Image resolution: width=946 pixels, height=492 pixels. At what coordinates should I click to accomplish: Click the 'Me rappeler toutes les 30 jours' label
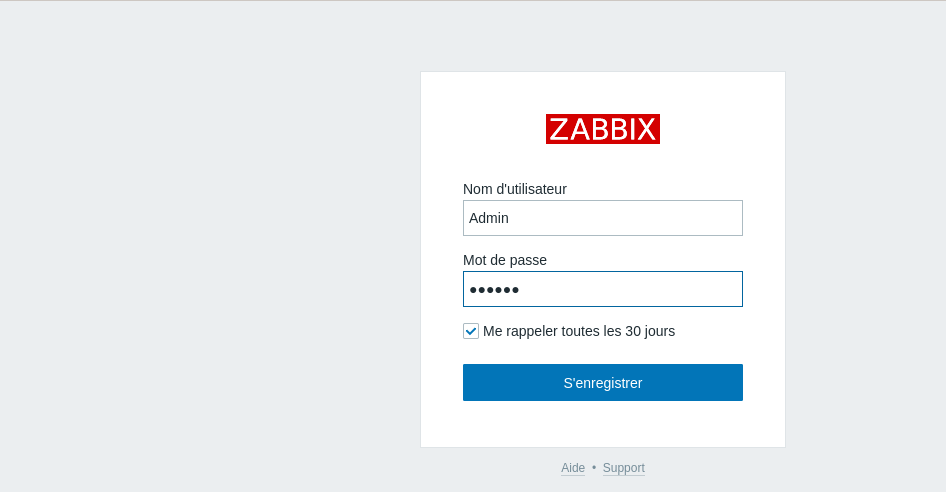point(578,331)
